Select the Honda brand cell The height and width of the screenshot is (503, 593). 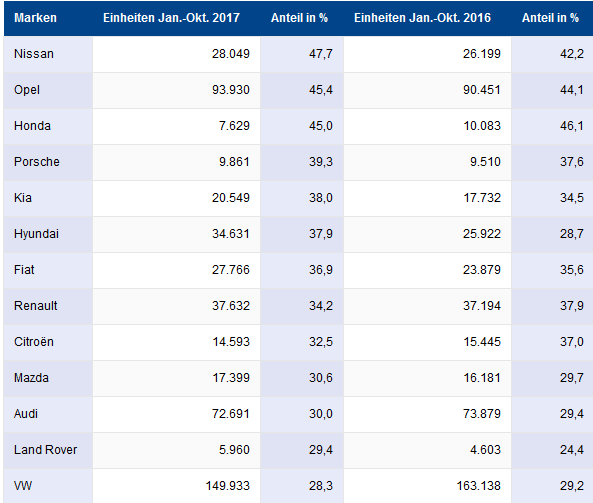pyautogui.click(x=48, y=126)
